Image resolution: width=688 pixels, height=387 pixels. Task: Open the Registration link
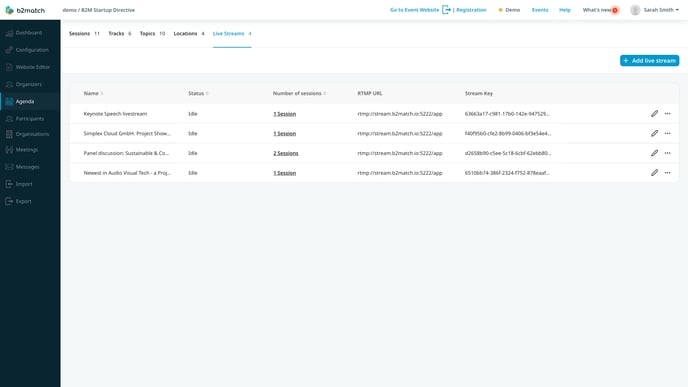point(471,10)
